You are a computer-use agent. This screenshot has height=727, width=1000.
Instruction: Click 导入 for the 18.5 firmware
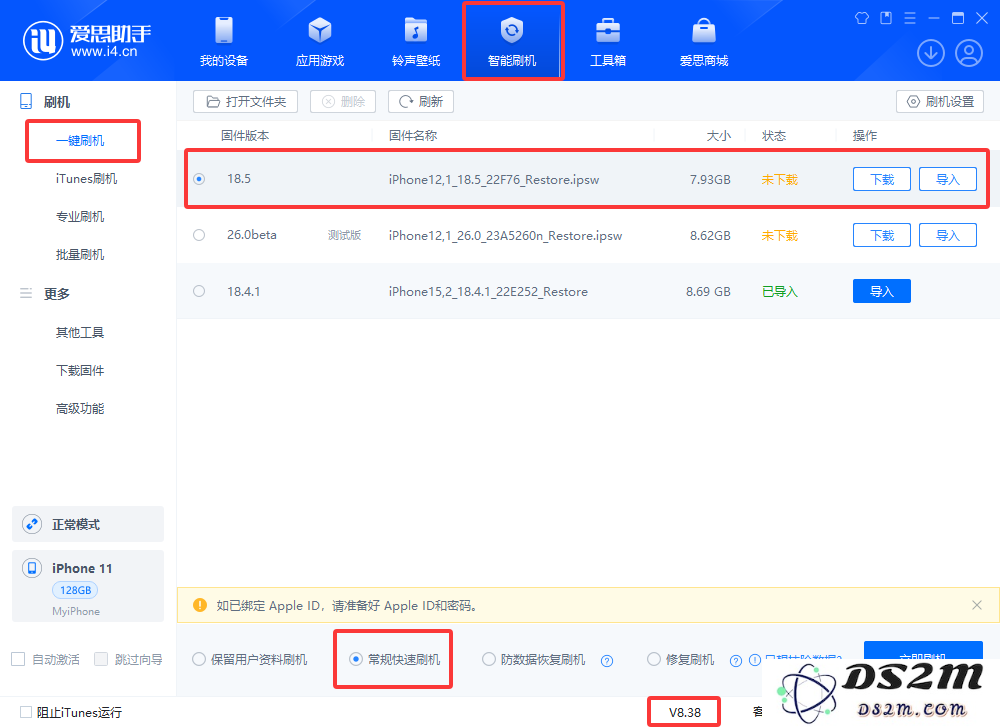948,179
